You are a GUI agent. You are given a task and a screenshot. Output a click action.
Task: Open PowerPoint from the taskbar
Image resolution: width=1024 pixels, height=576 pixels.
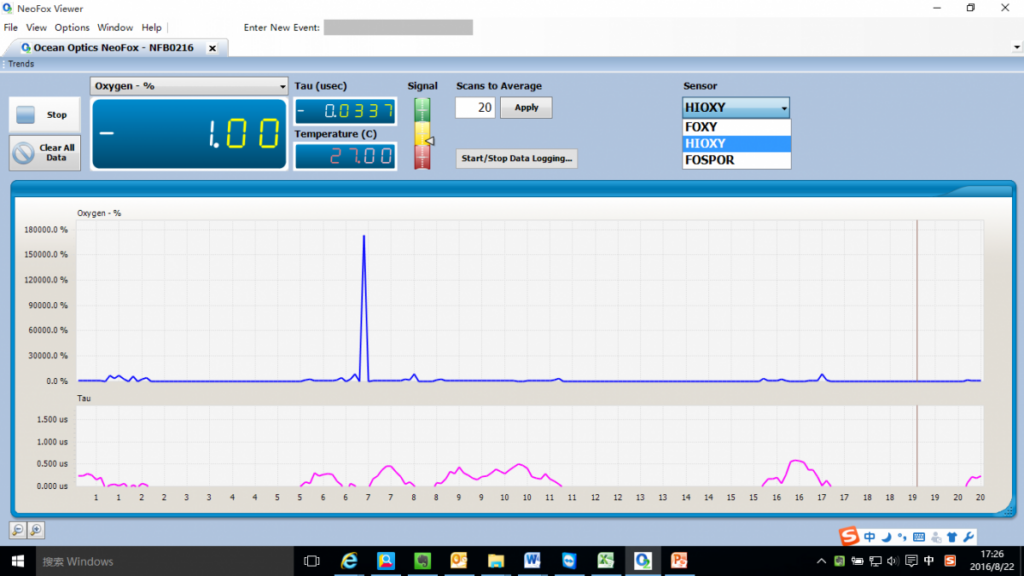(679, 561)
